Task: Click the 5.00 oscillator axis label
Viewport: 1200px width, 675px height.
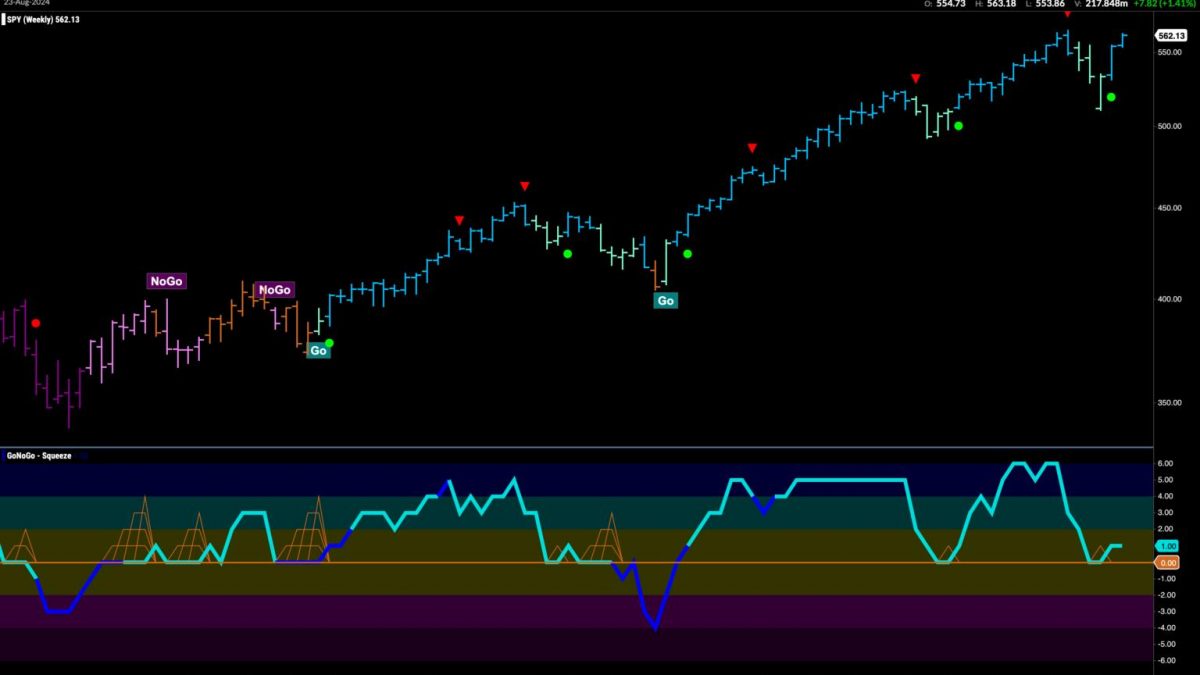Action: [1165, 480]
